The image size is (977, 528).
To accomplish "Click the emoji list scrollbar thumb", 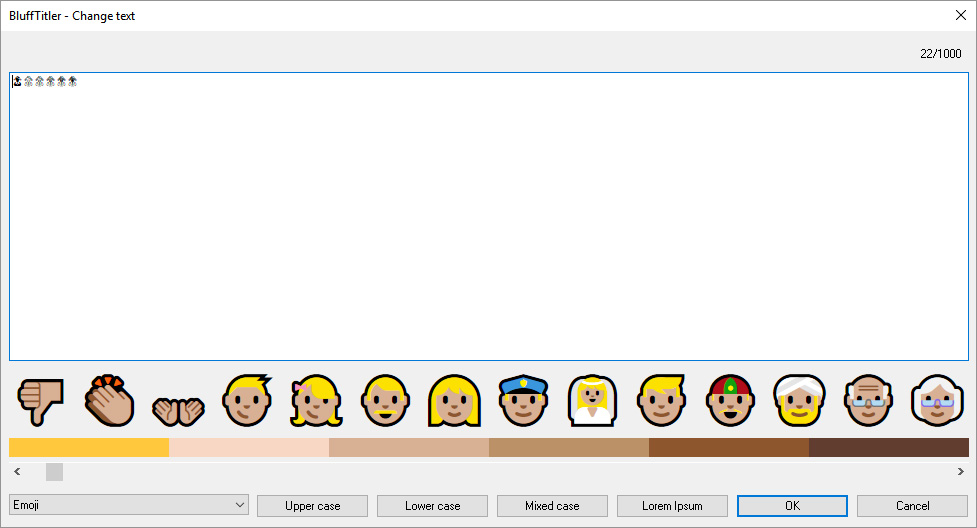I will 54,472.
